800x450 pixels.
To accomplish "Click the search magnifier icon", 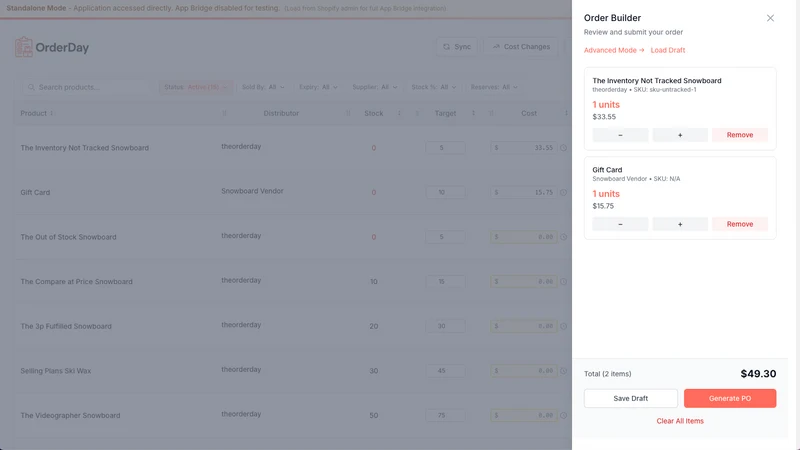I will [x=31, y=87].
